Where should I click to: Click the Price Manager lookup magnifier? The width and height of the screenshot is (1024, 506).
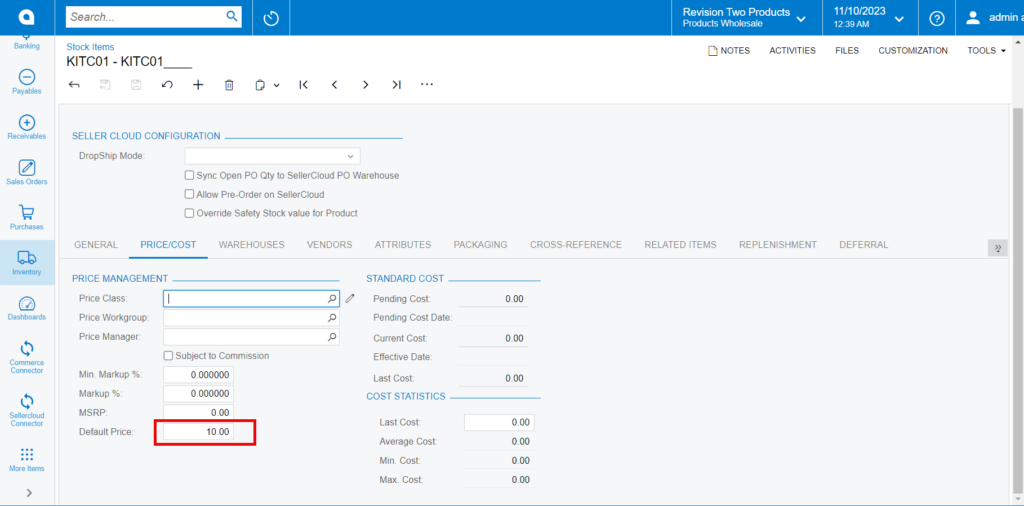coord(332,337)
